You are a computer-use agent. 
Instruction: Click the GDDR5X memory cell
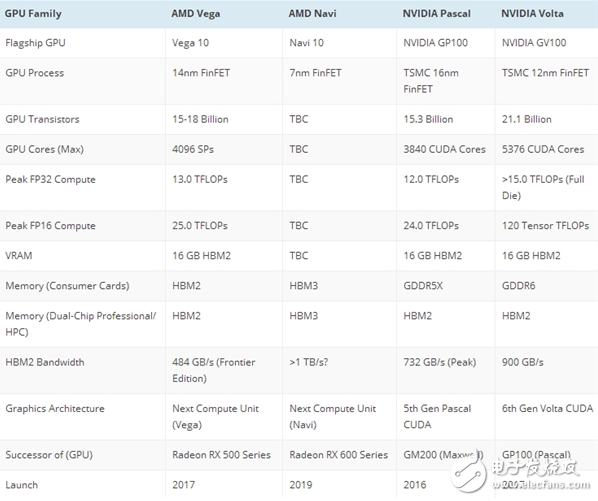tap(423, 286)
